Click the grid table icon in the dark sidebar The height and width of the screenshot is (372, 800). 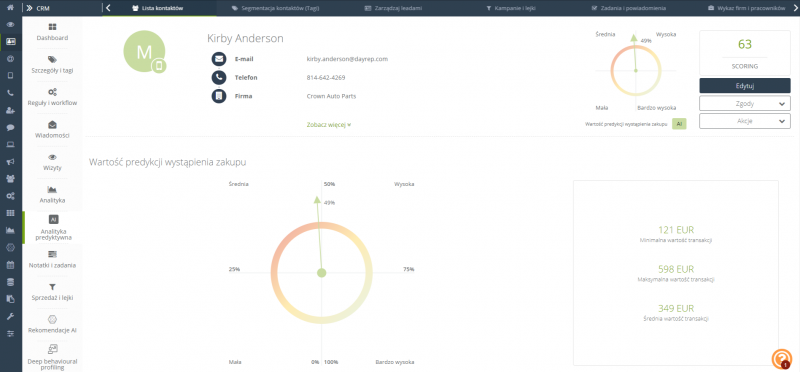point(11,213)
